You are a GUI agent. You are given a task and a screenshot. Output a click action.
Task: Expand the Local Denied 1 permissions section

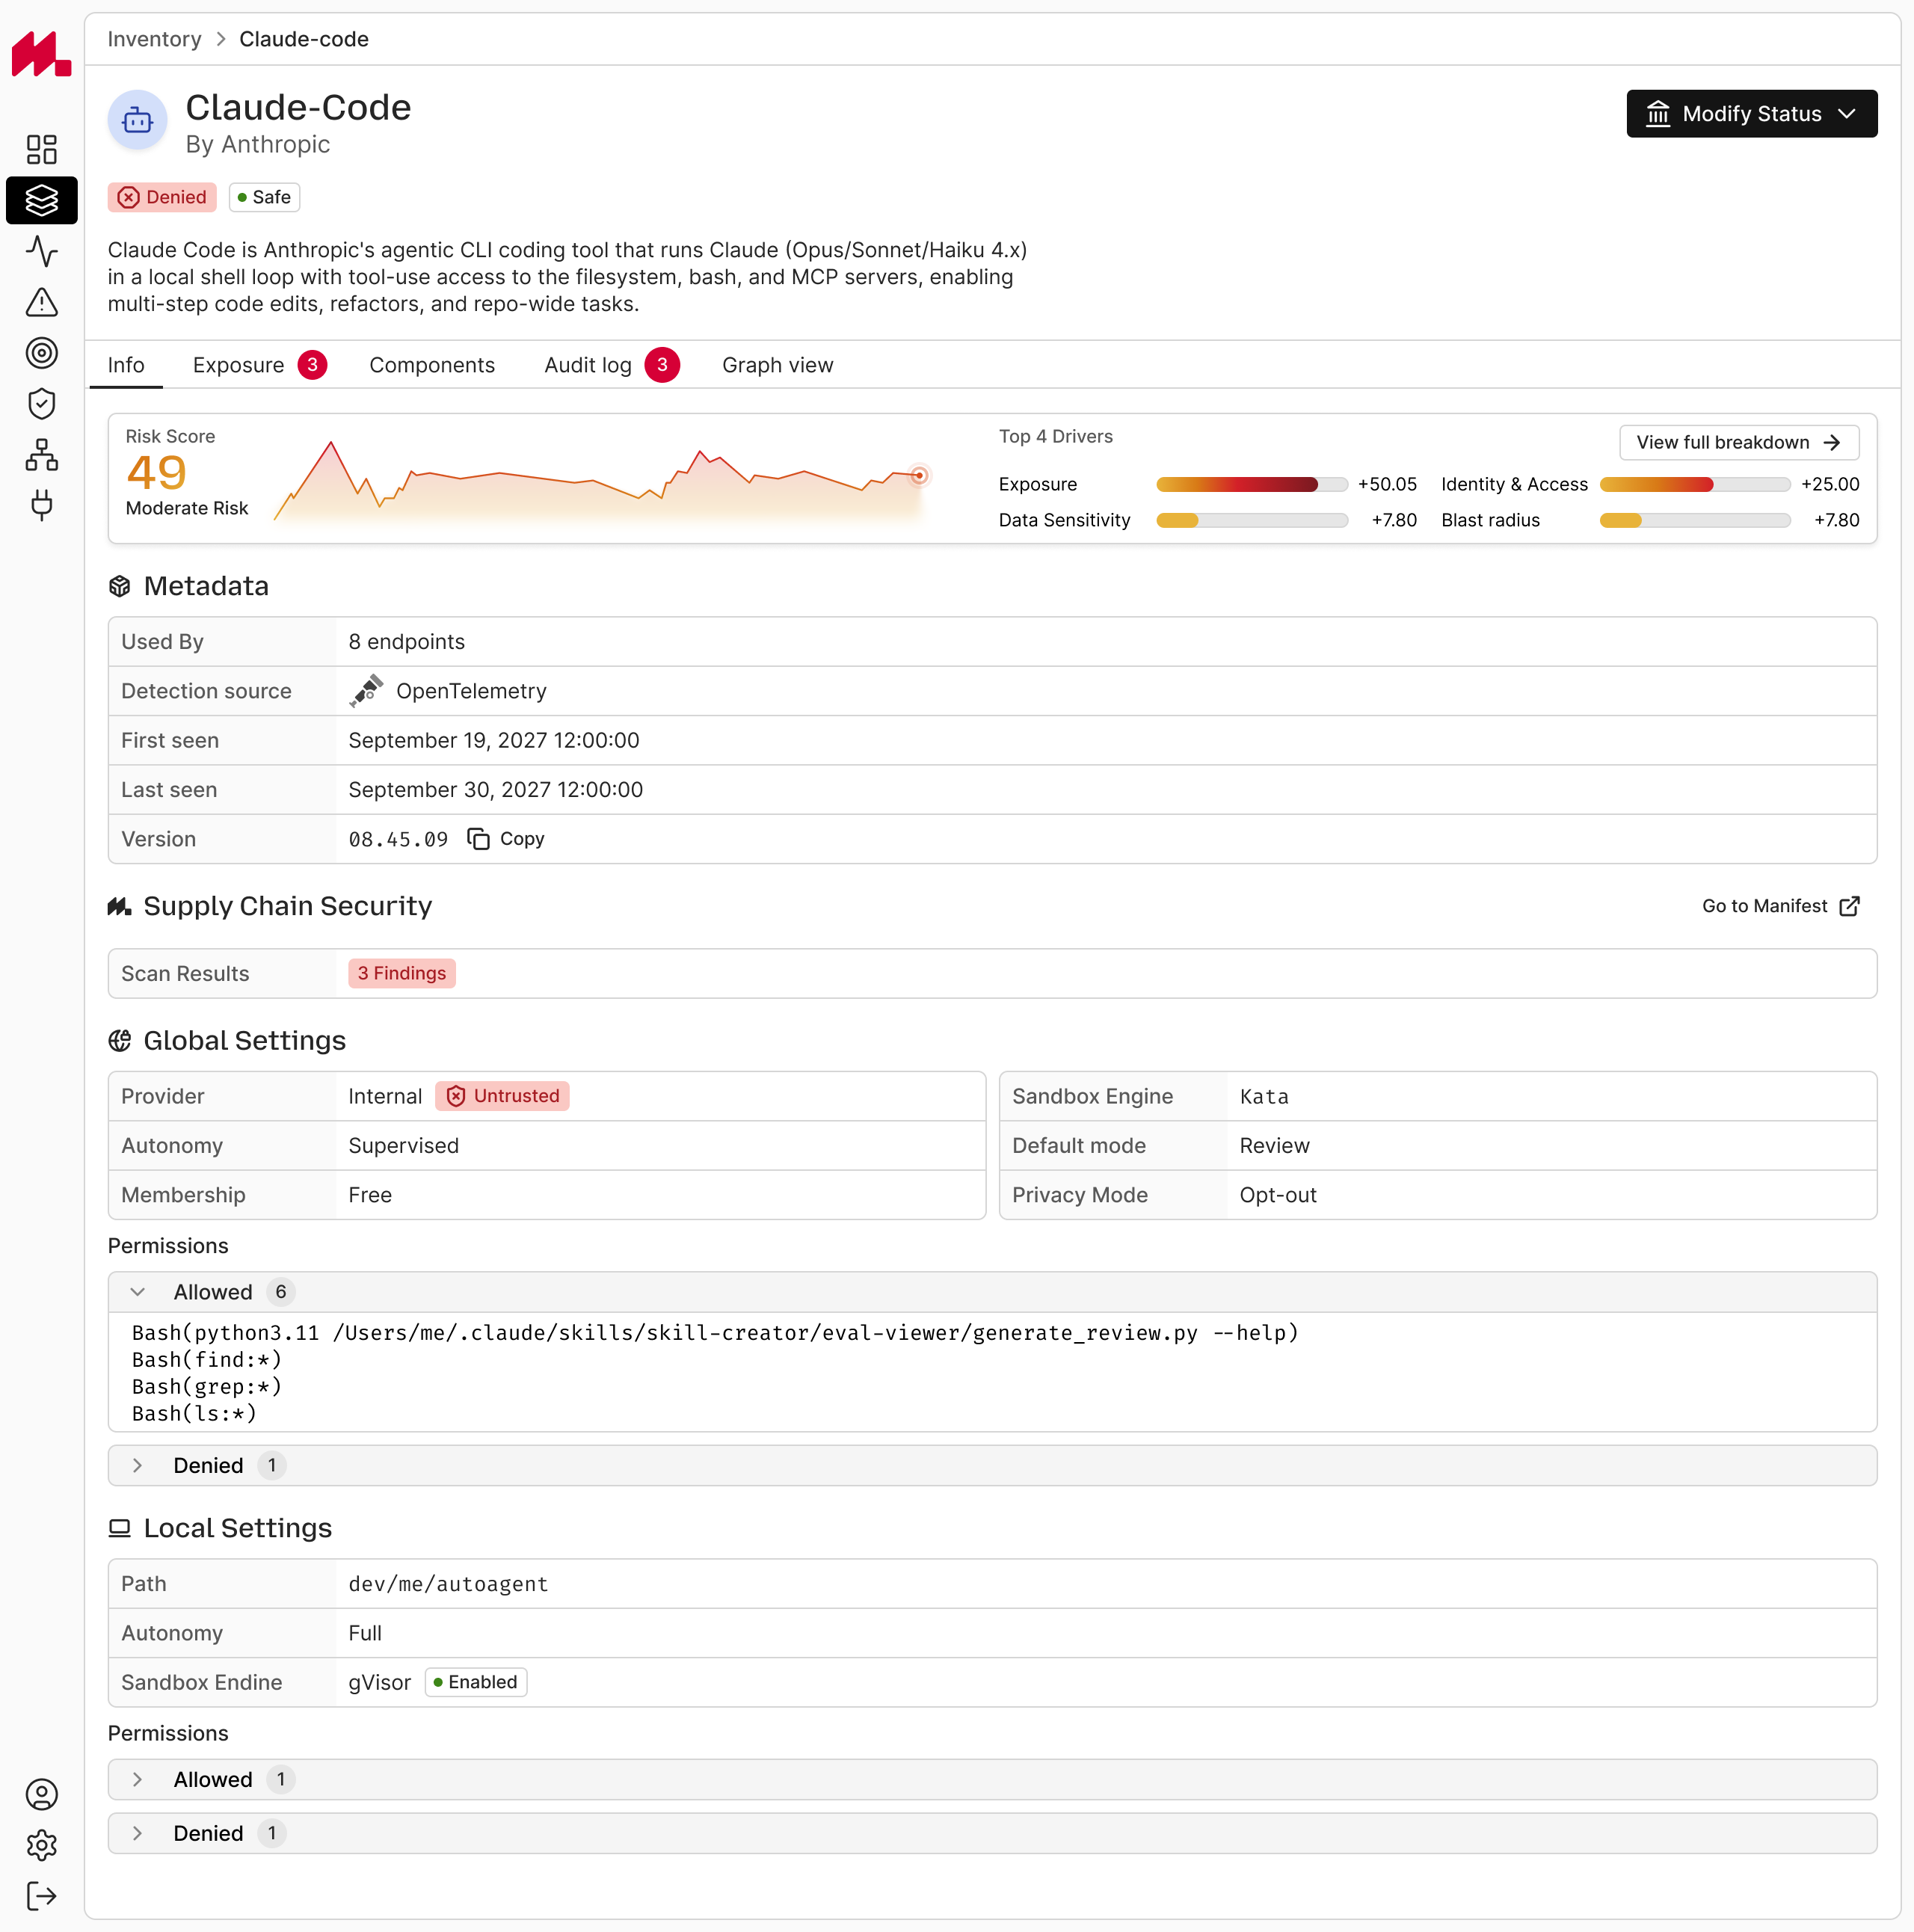992,1834
